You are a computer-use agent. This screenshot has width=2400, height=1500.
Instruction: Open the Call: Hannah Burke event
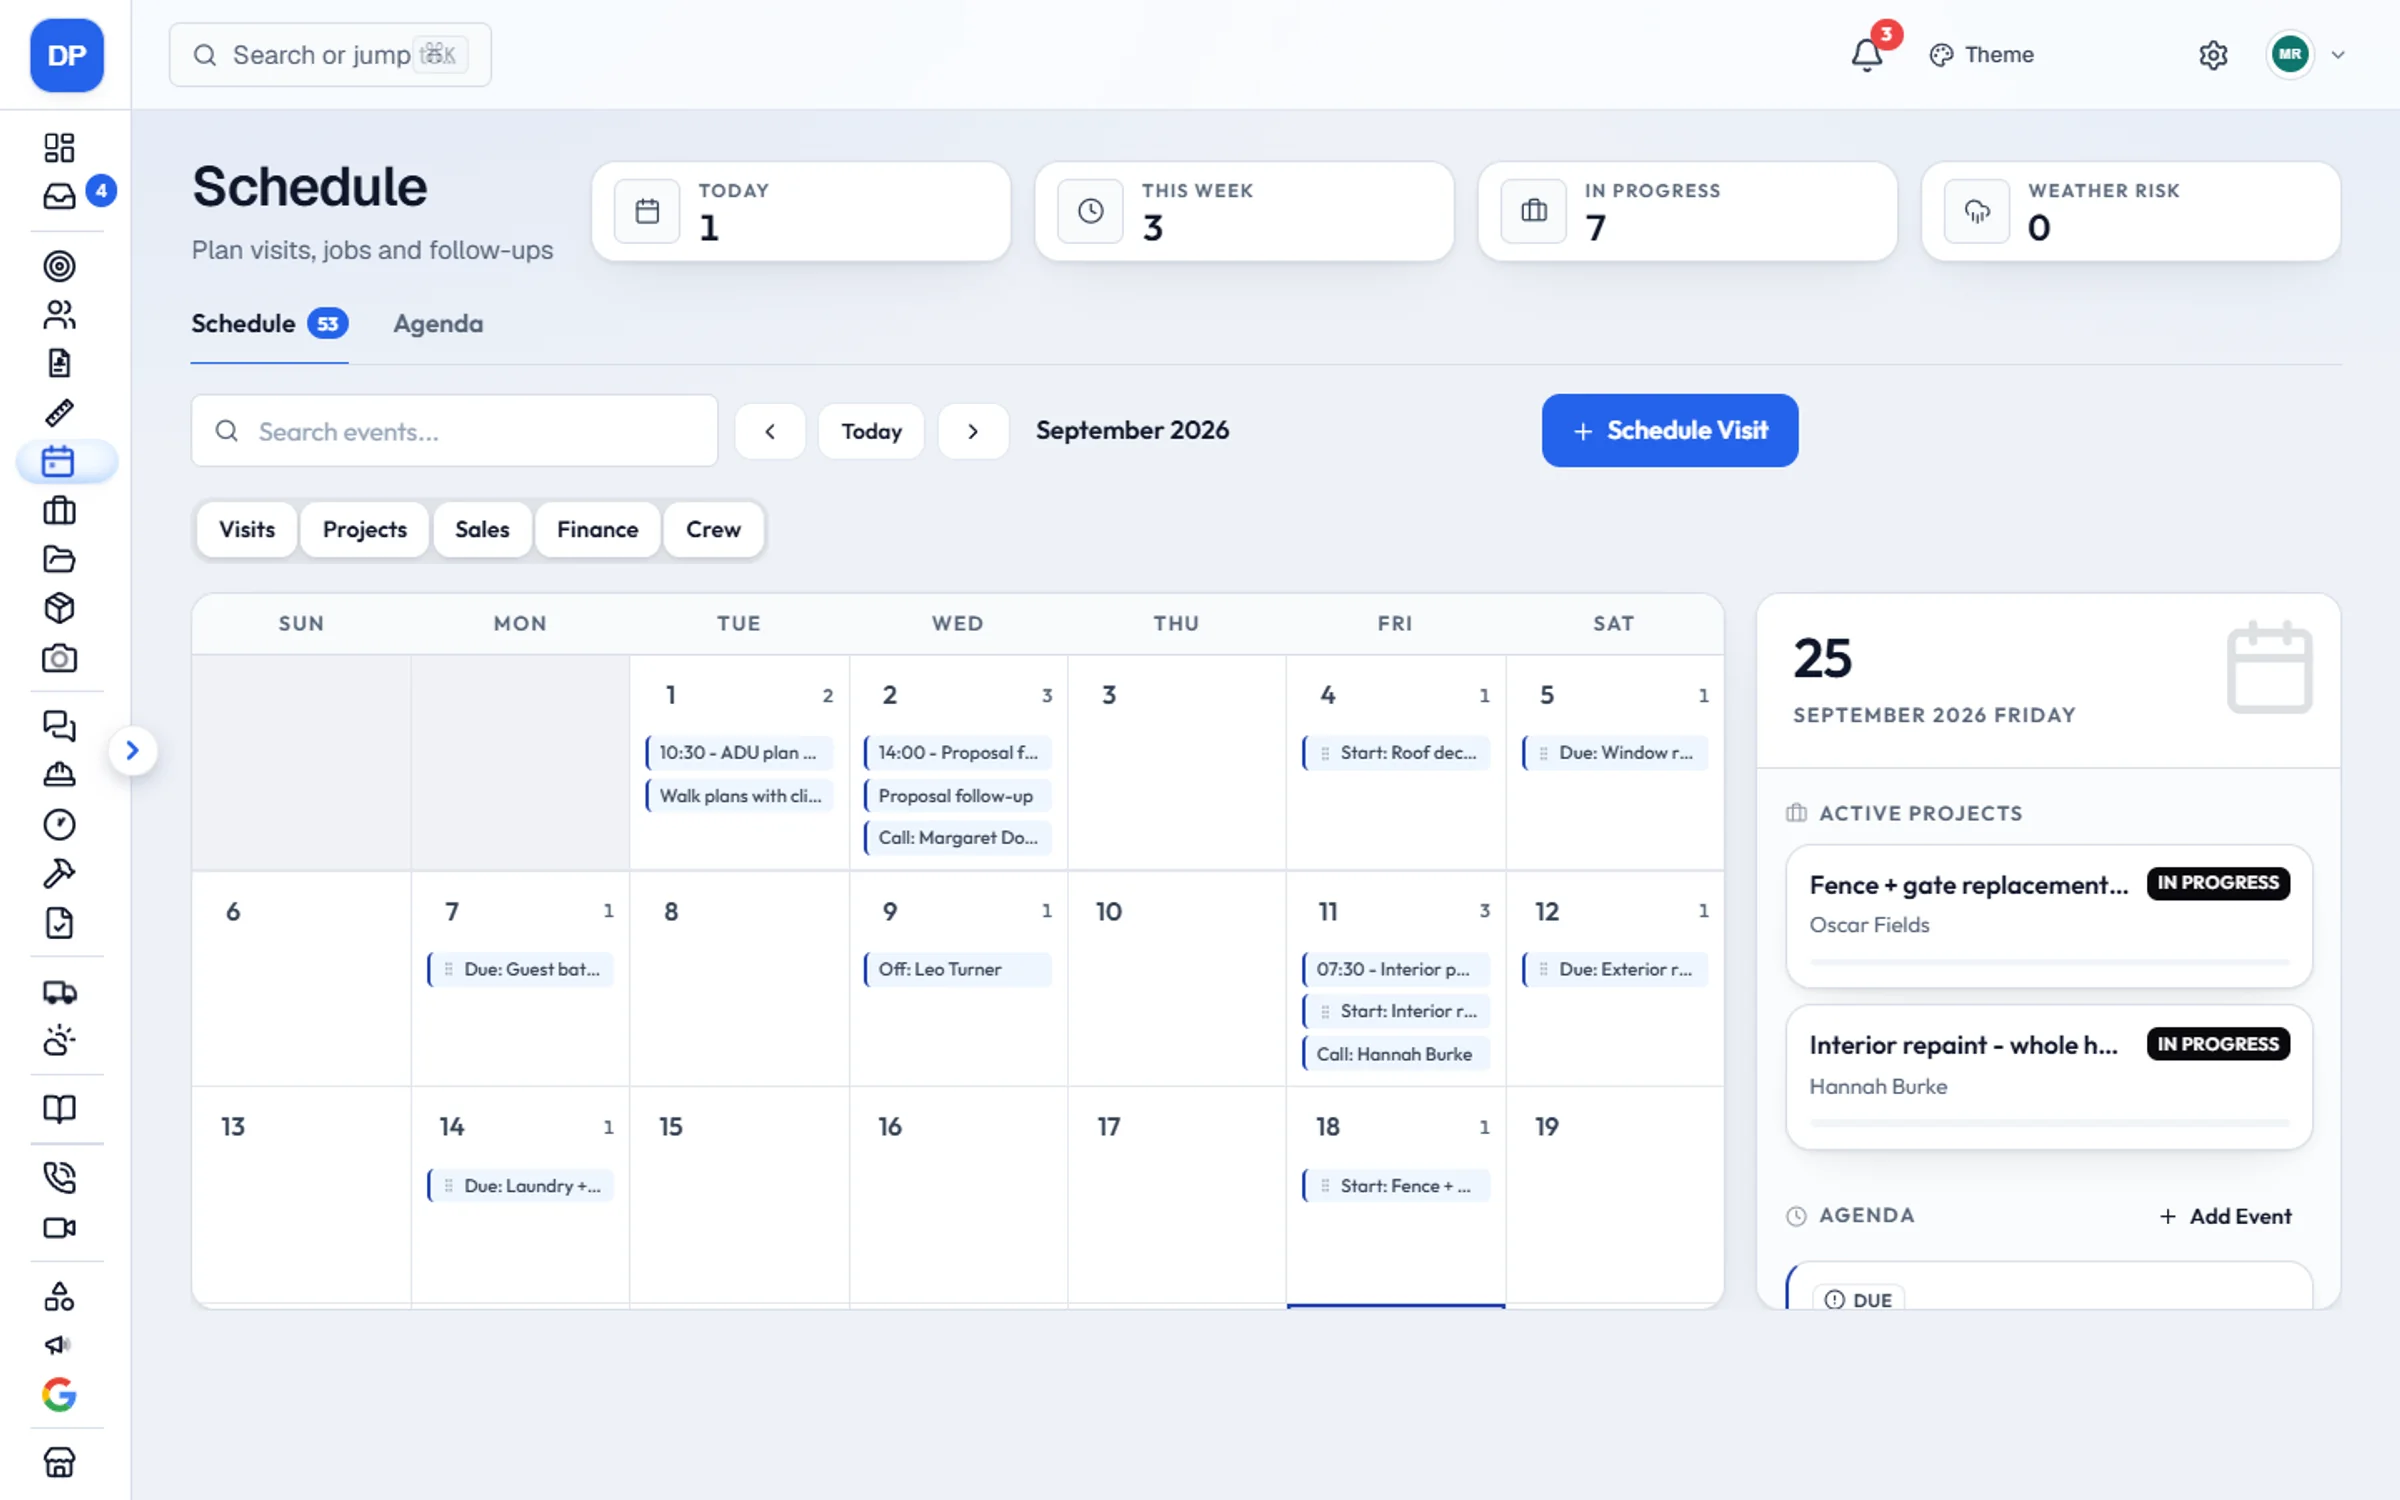1396,1054
